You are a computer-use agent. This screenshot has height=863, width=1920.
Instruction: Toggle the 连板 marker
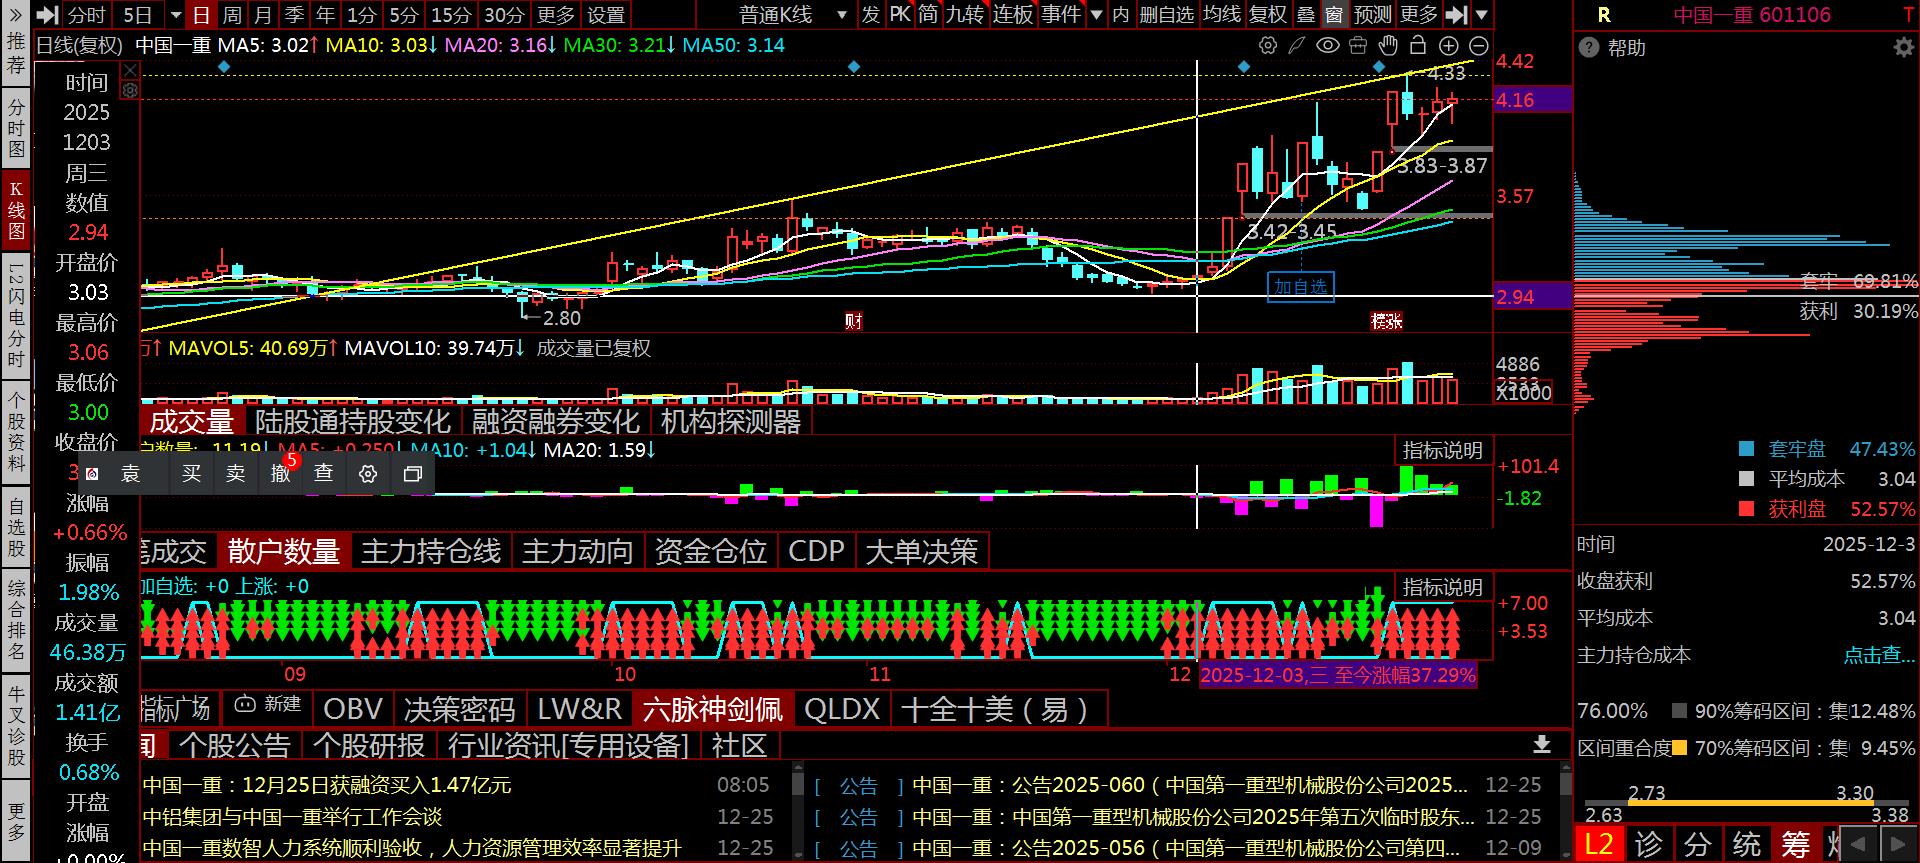coord(1012,14)
